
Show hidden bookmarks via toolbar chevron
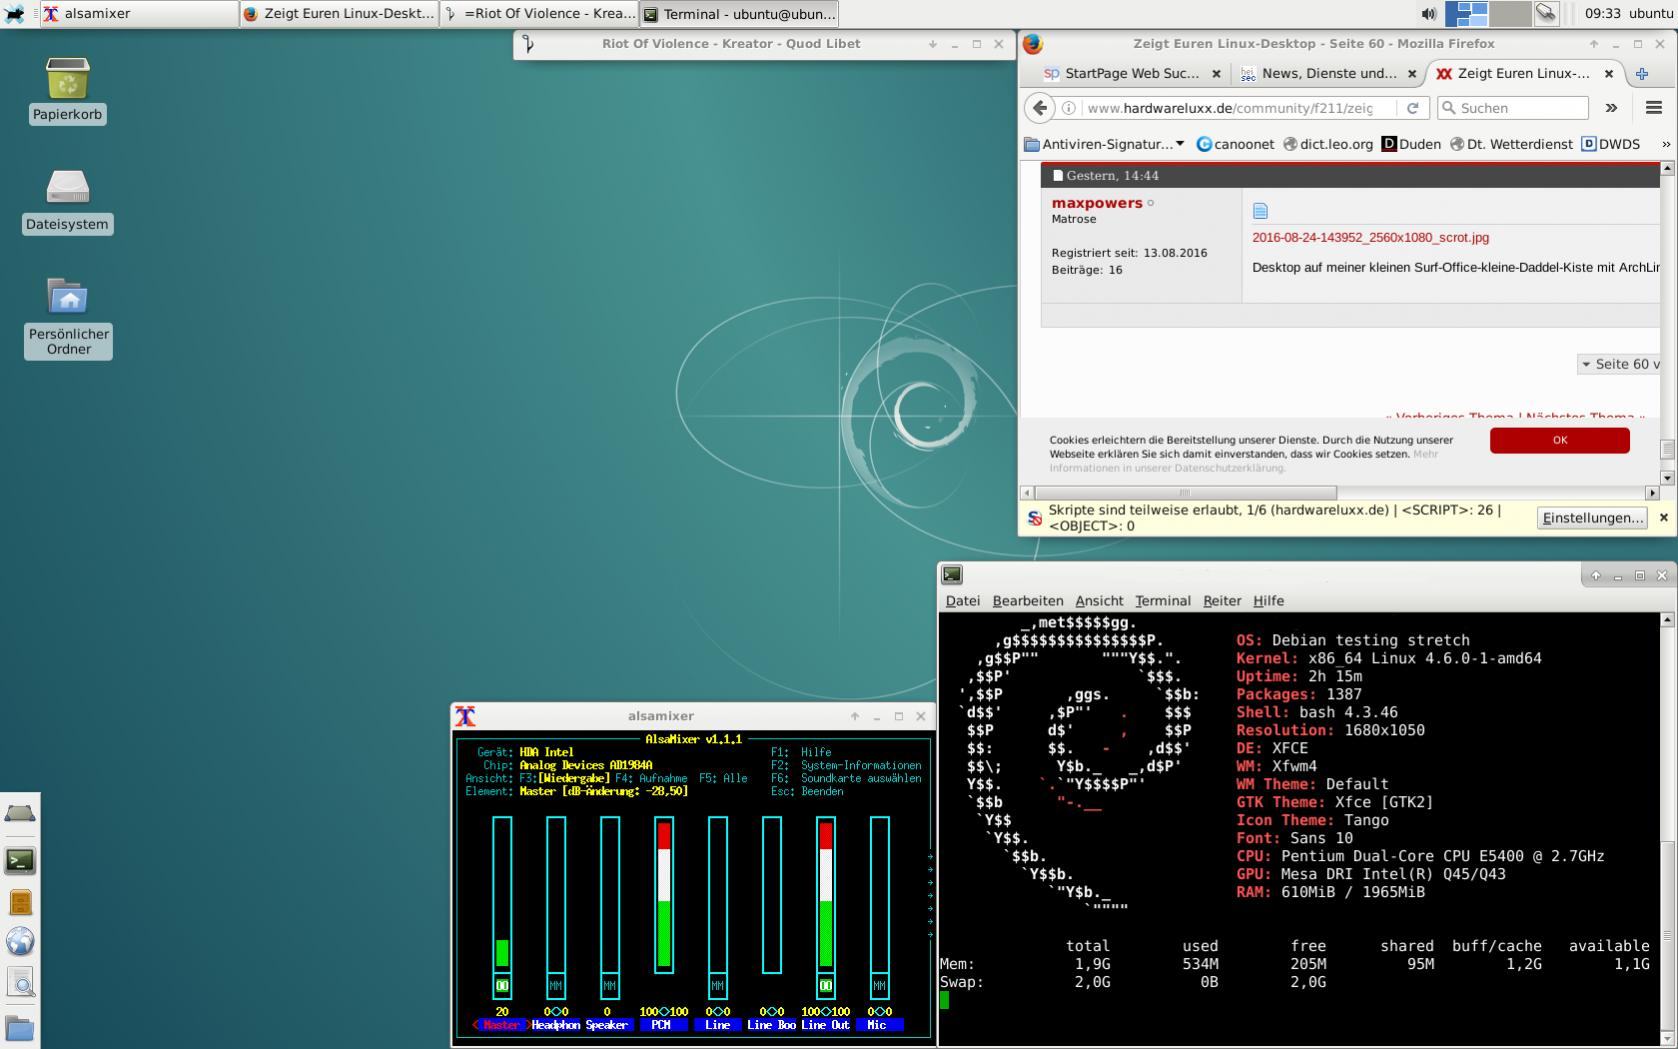[1665, 144]
